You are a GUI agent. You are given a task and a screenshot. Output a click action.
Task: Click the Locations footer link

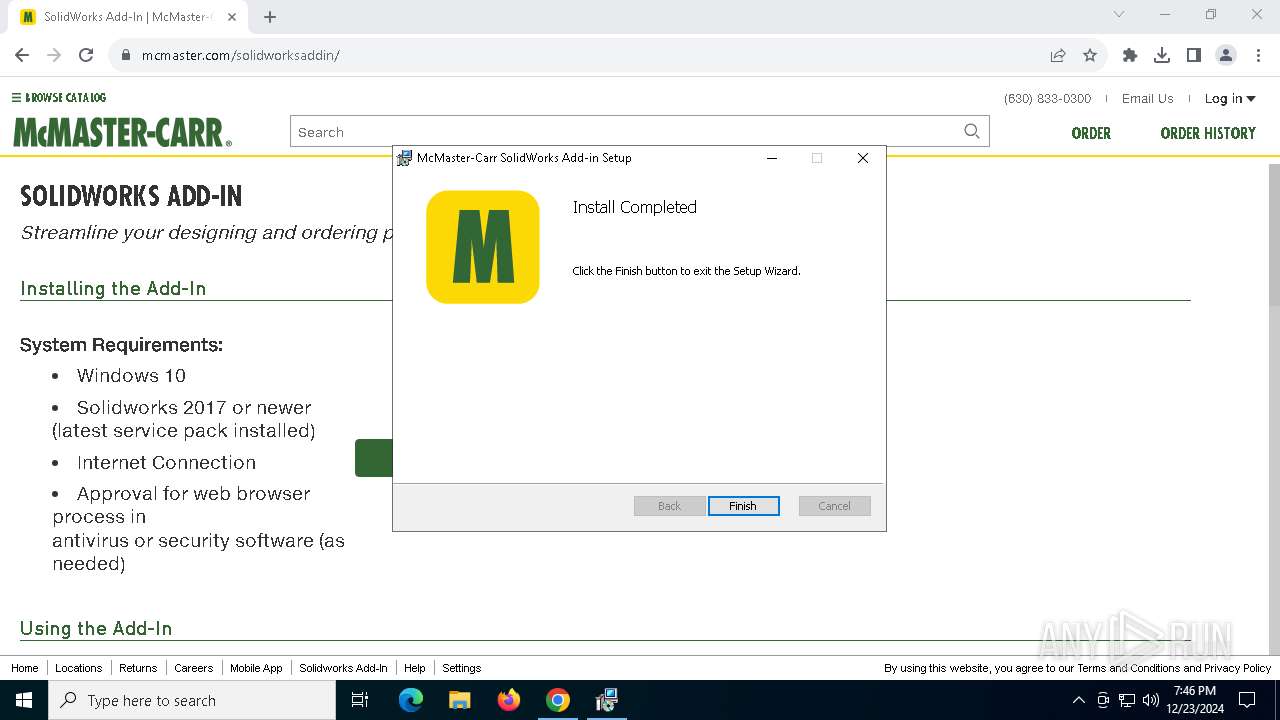(x=79, y=668)
